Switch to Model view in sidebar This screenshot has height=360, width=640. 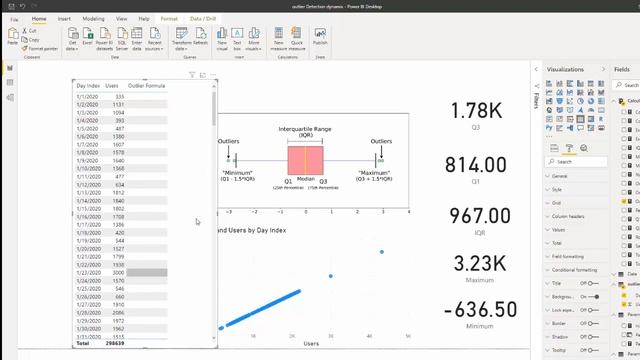click(10, 97)
